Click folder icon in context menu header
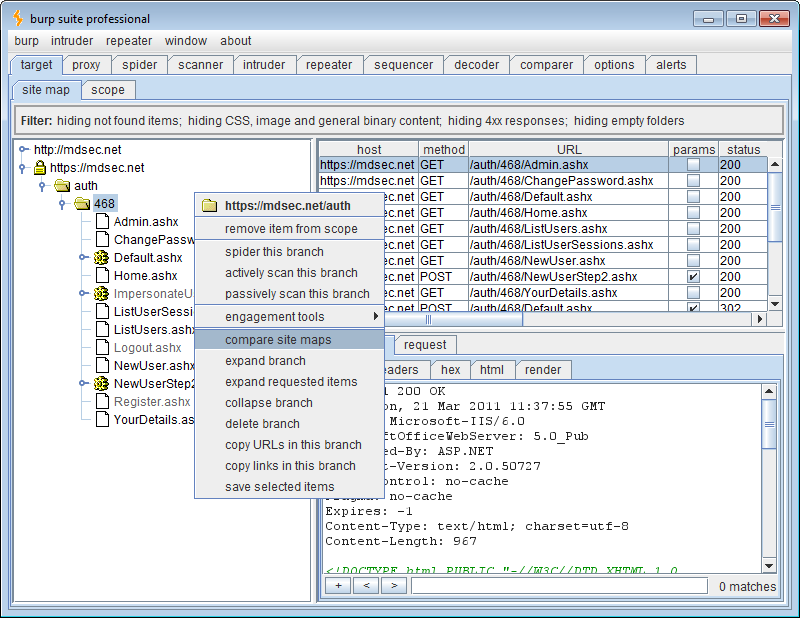 [209, 206]
